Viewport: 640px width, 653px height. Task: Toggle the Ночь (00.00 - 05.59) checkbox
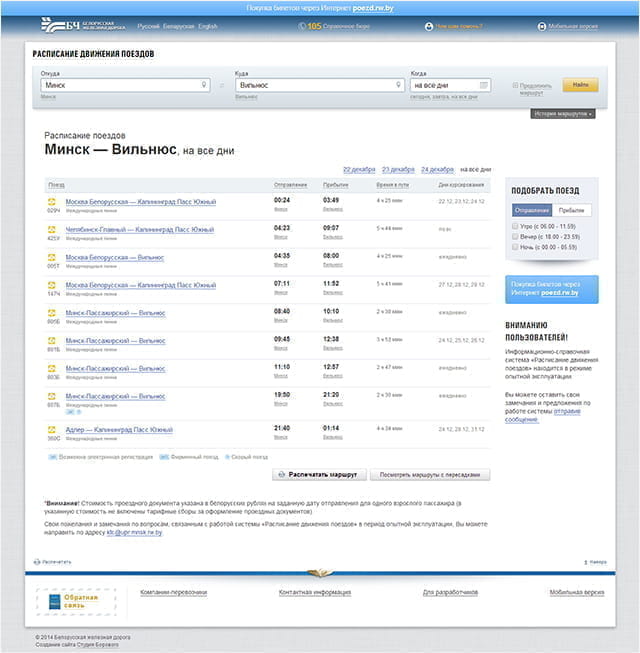coord(514,247)
